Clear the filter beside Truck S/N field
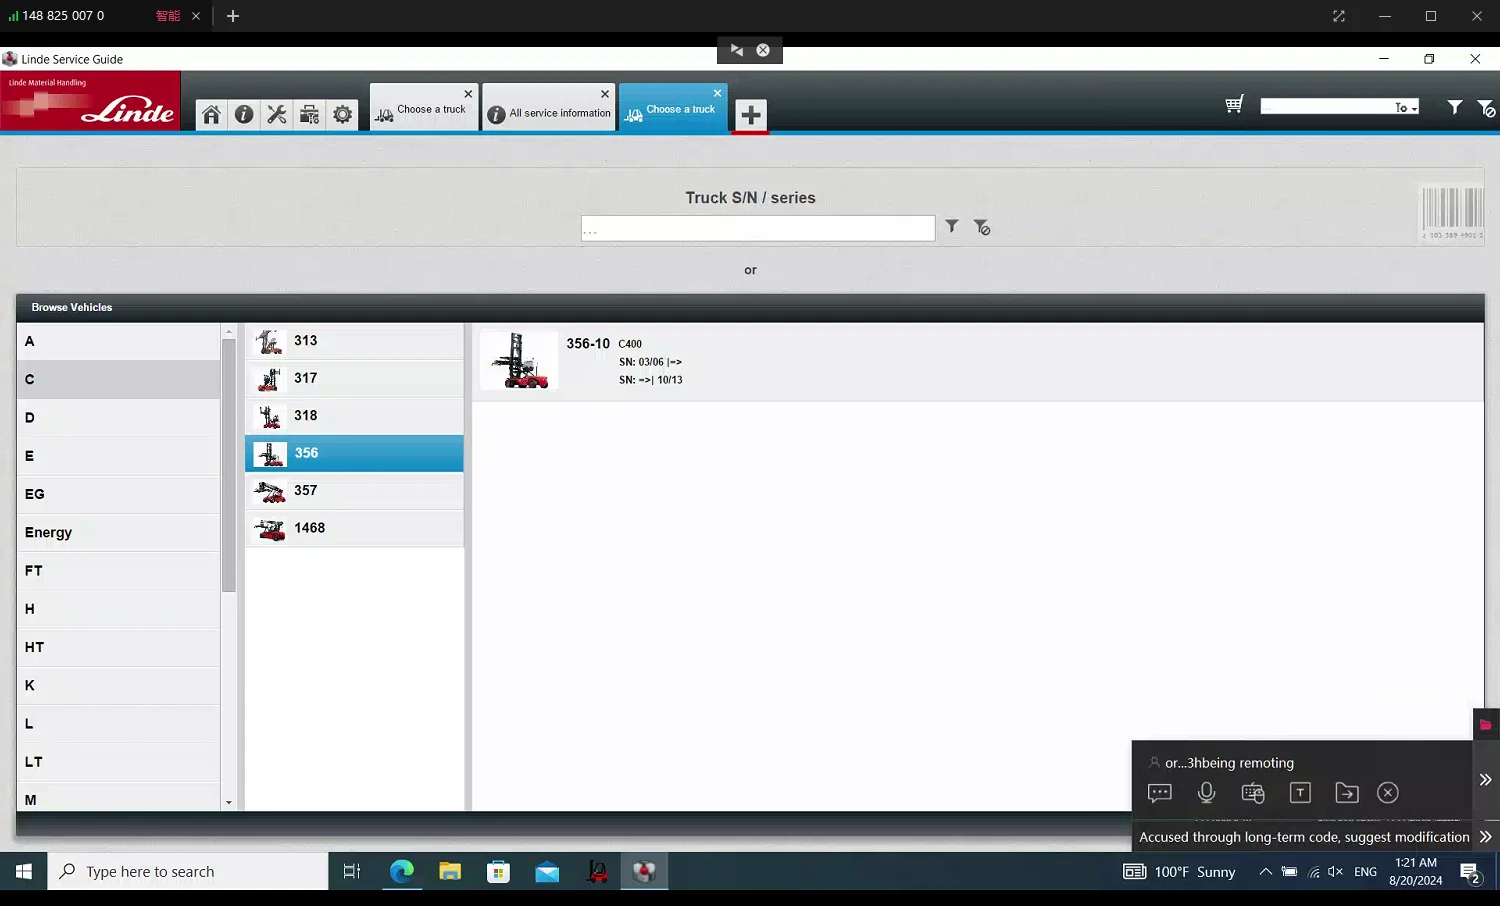The height and width of the screenshot is (906, 1500). coord(982,228)
